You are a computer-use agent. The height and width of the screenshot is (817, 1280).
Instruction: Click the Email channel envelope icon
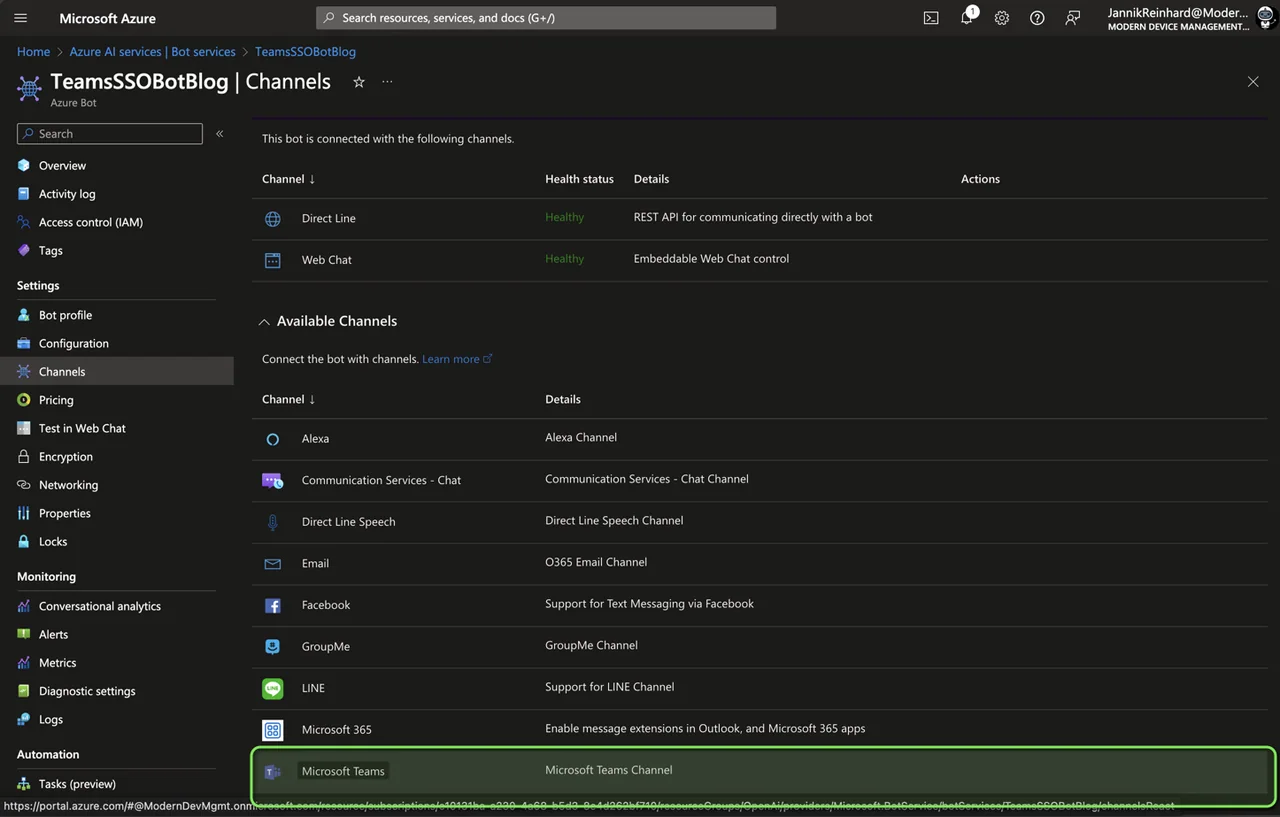(x=273, y=564)
